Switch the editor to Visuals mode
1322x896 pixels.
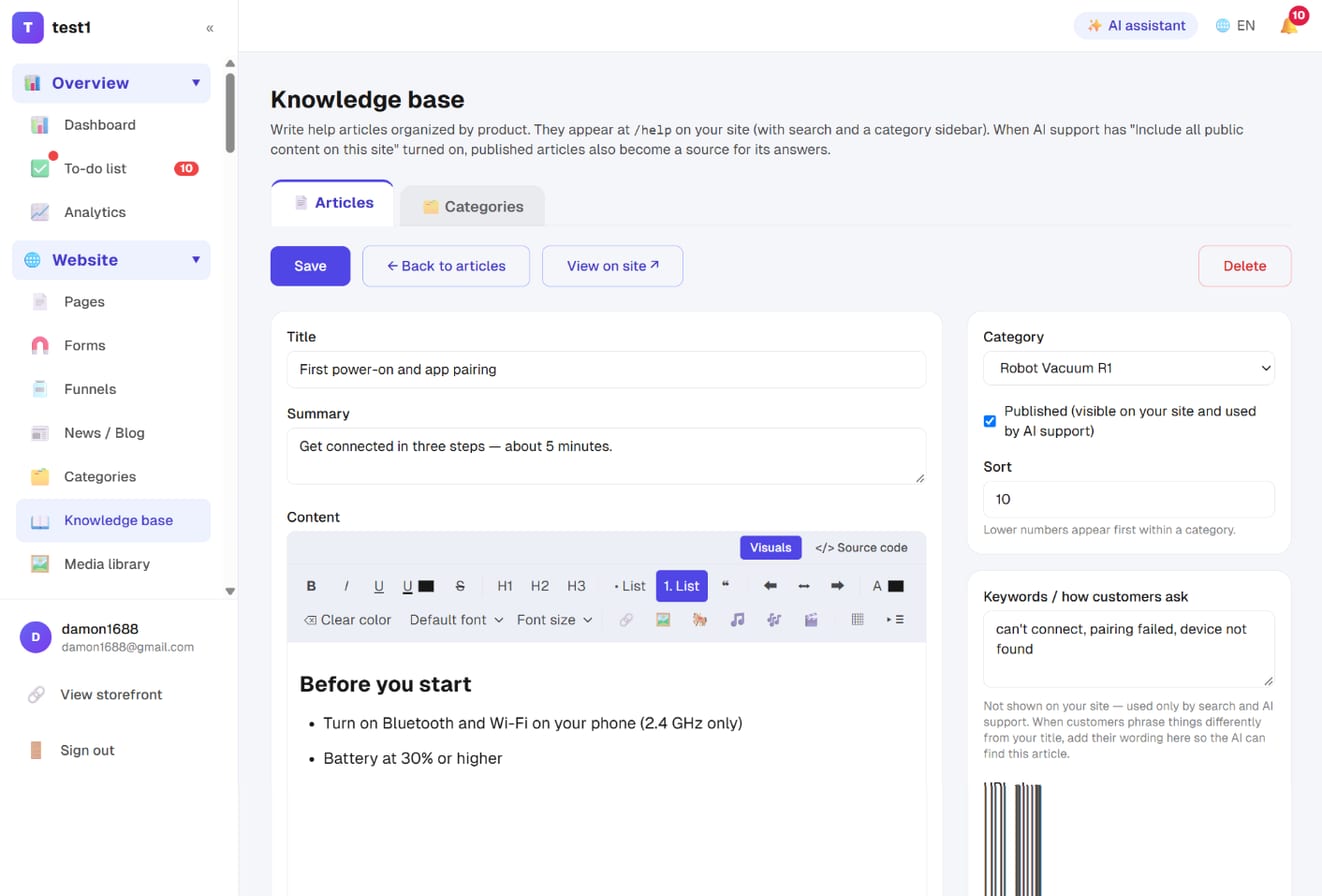770,548
